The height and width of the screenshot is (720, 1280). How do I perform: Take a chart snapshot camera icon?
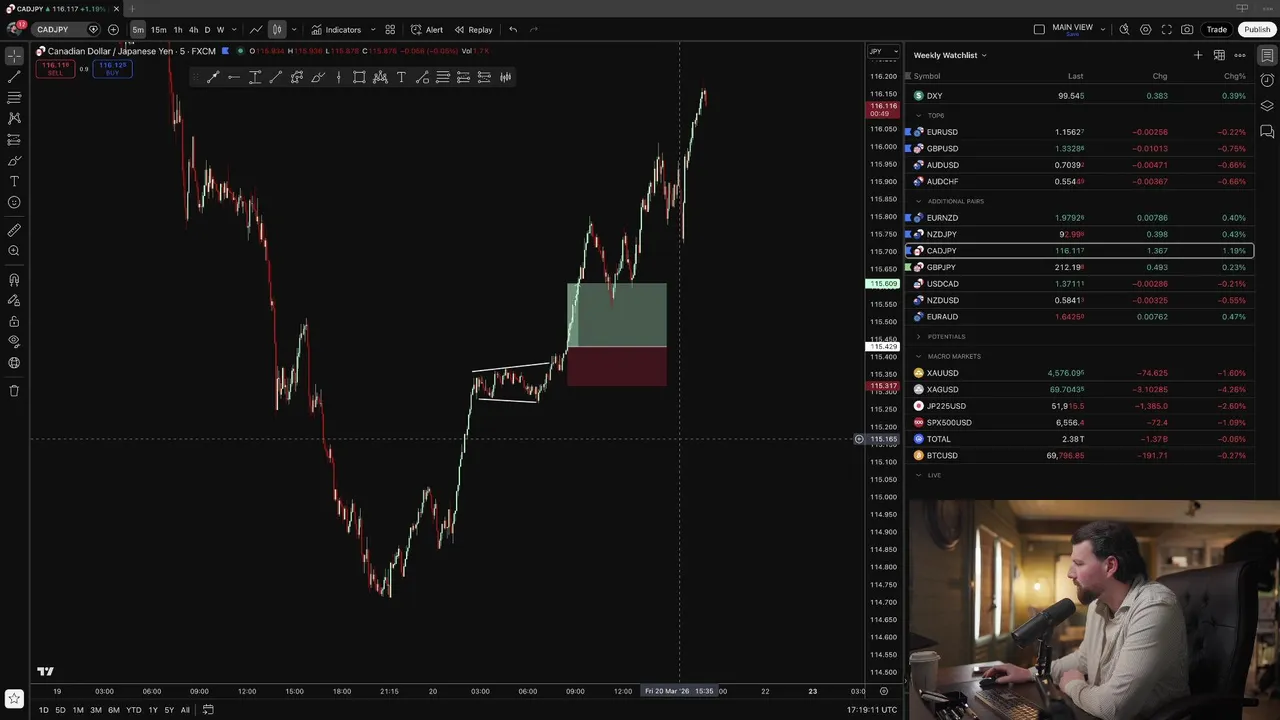[x=1187, y=30]
